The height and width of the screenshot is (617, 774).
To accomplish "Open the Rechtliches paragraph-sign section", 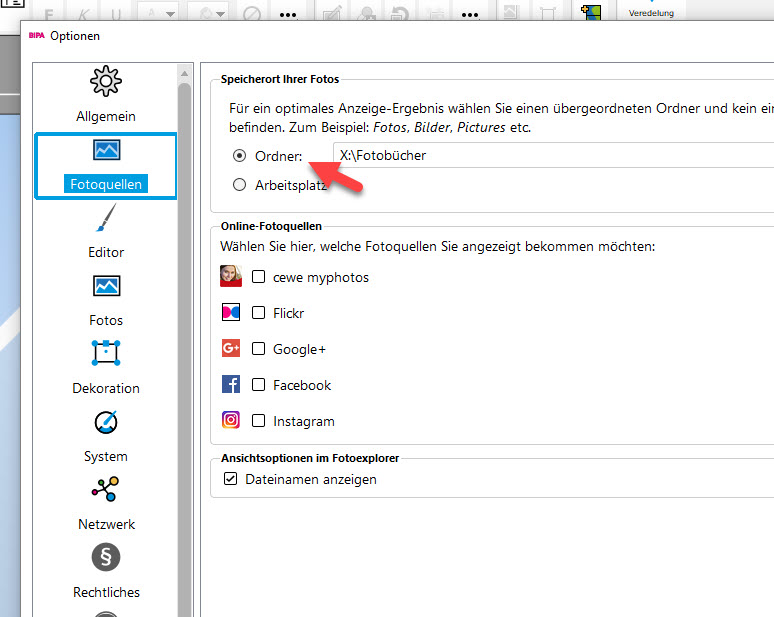I will pyautogui.click(x=106, y=571).
